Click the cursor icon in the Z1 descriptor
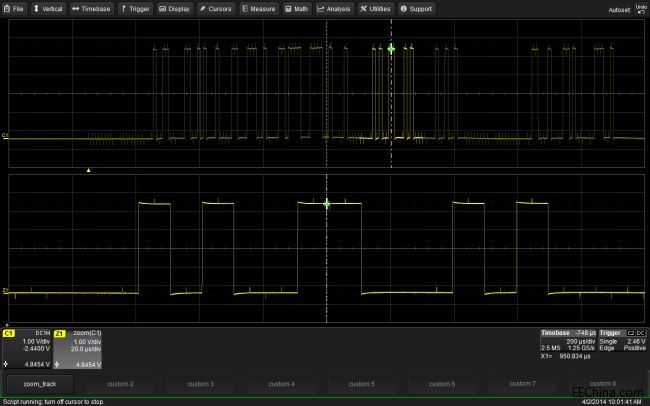The image size is (650, 406). pyautogui.click(x=57, y=365)
